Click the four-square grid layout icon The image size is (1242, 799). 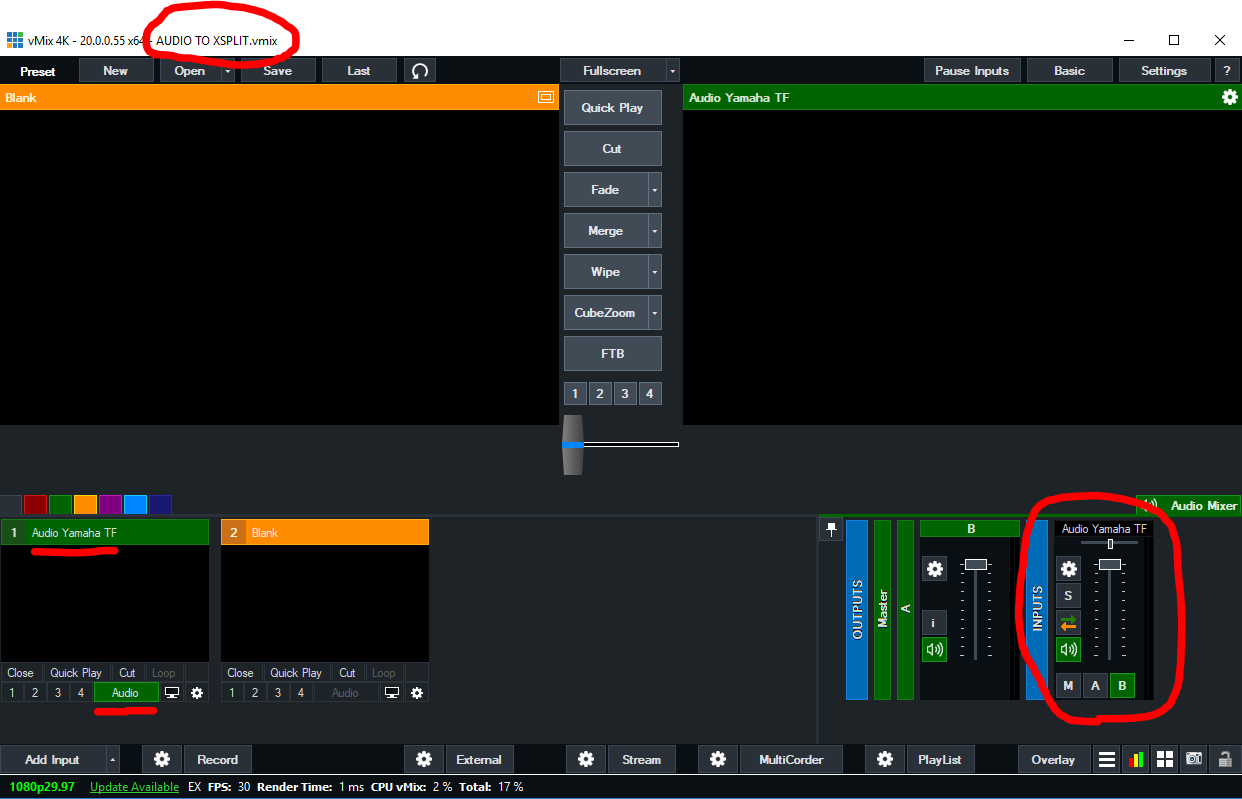(x=1165, y=759)
